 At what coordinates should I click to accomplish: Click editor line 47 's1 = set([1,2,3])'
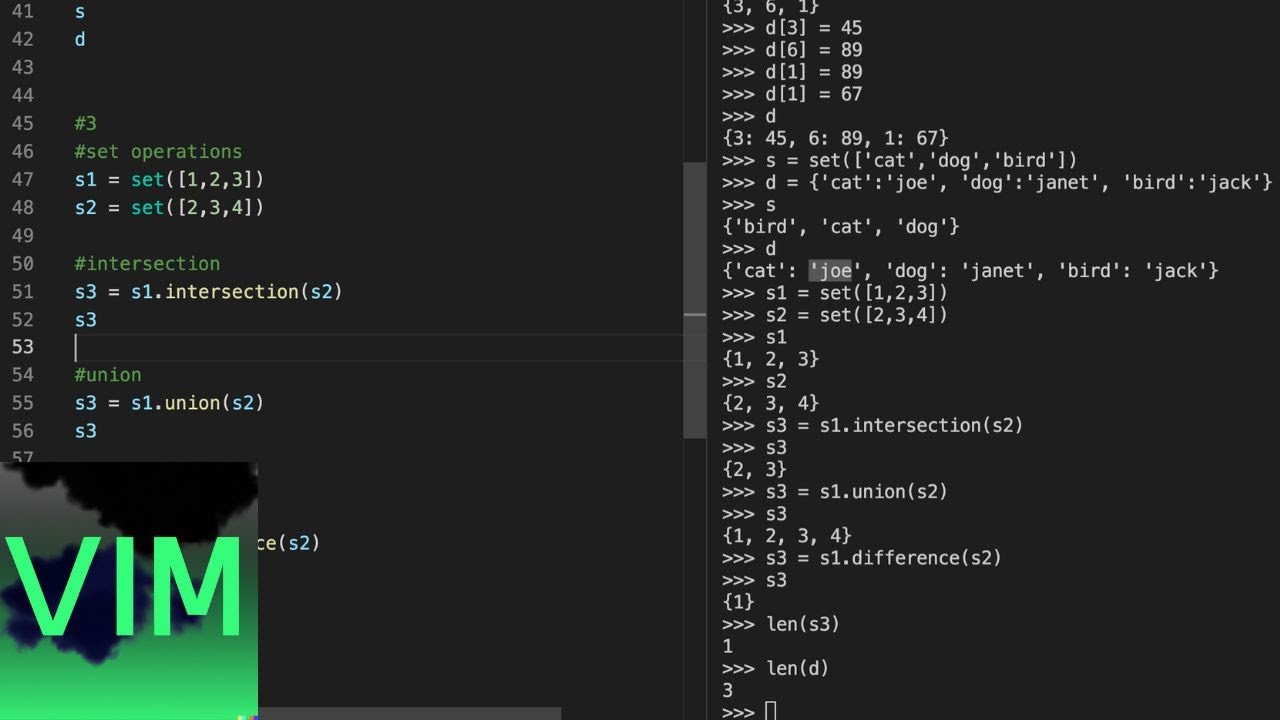click(x=169, y=179)
